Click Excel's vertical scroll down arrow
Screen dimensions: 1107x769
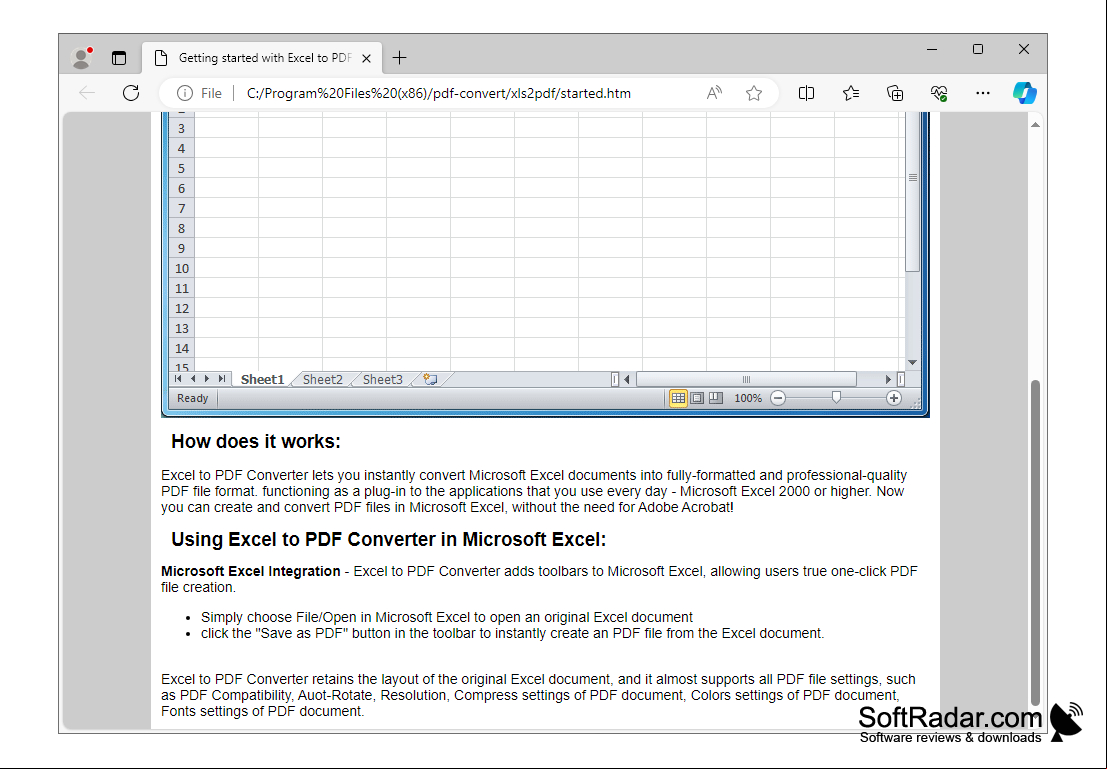pos(912,362)
